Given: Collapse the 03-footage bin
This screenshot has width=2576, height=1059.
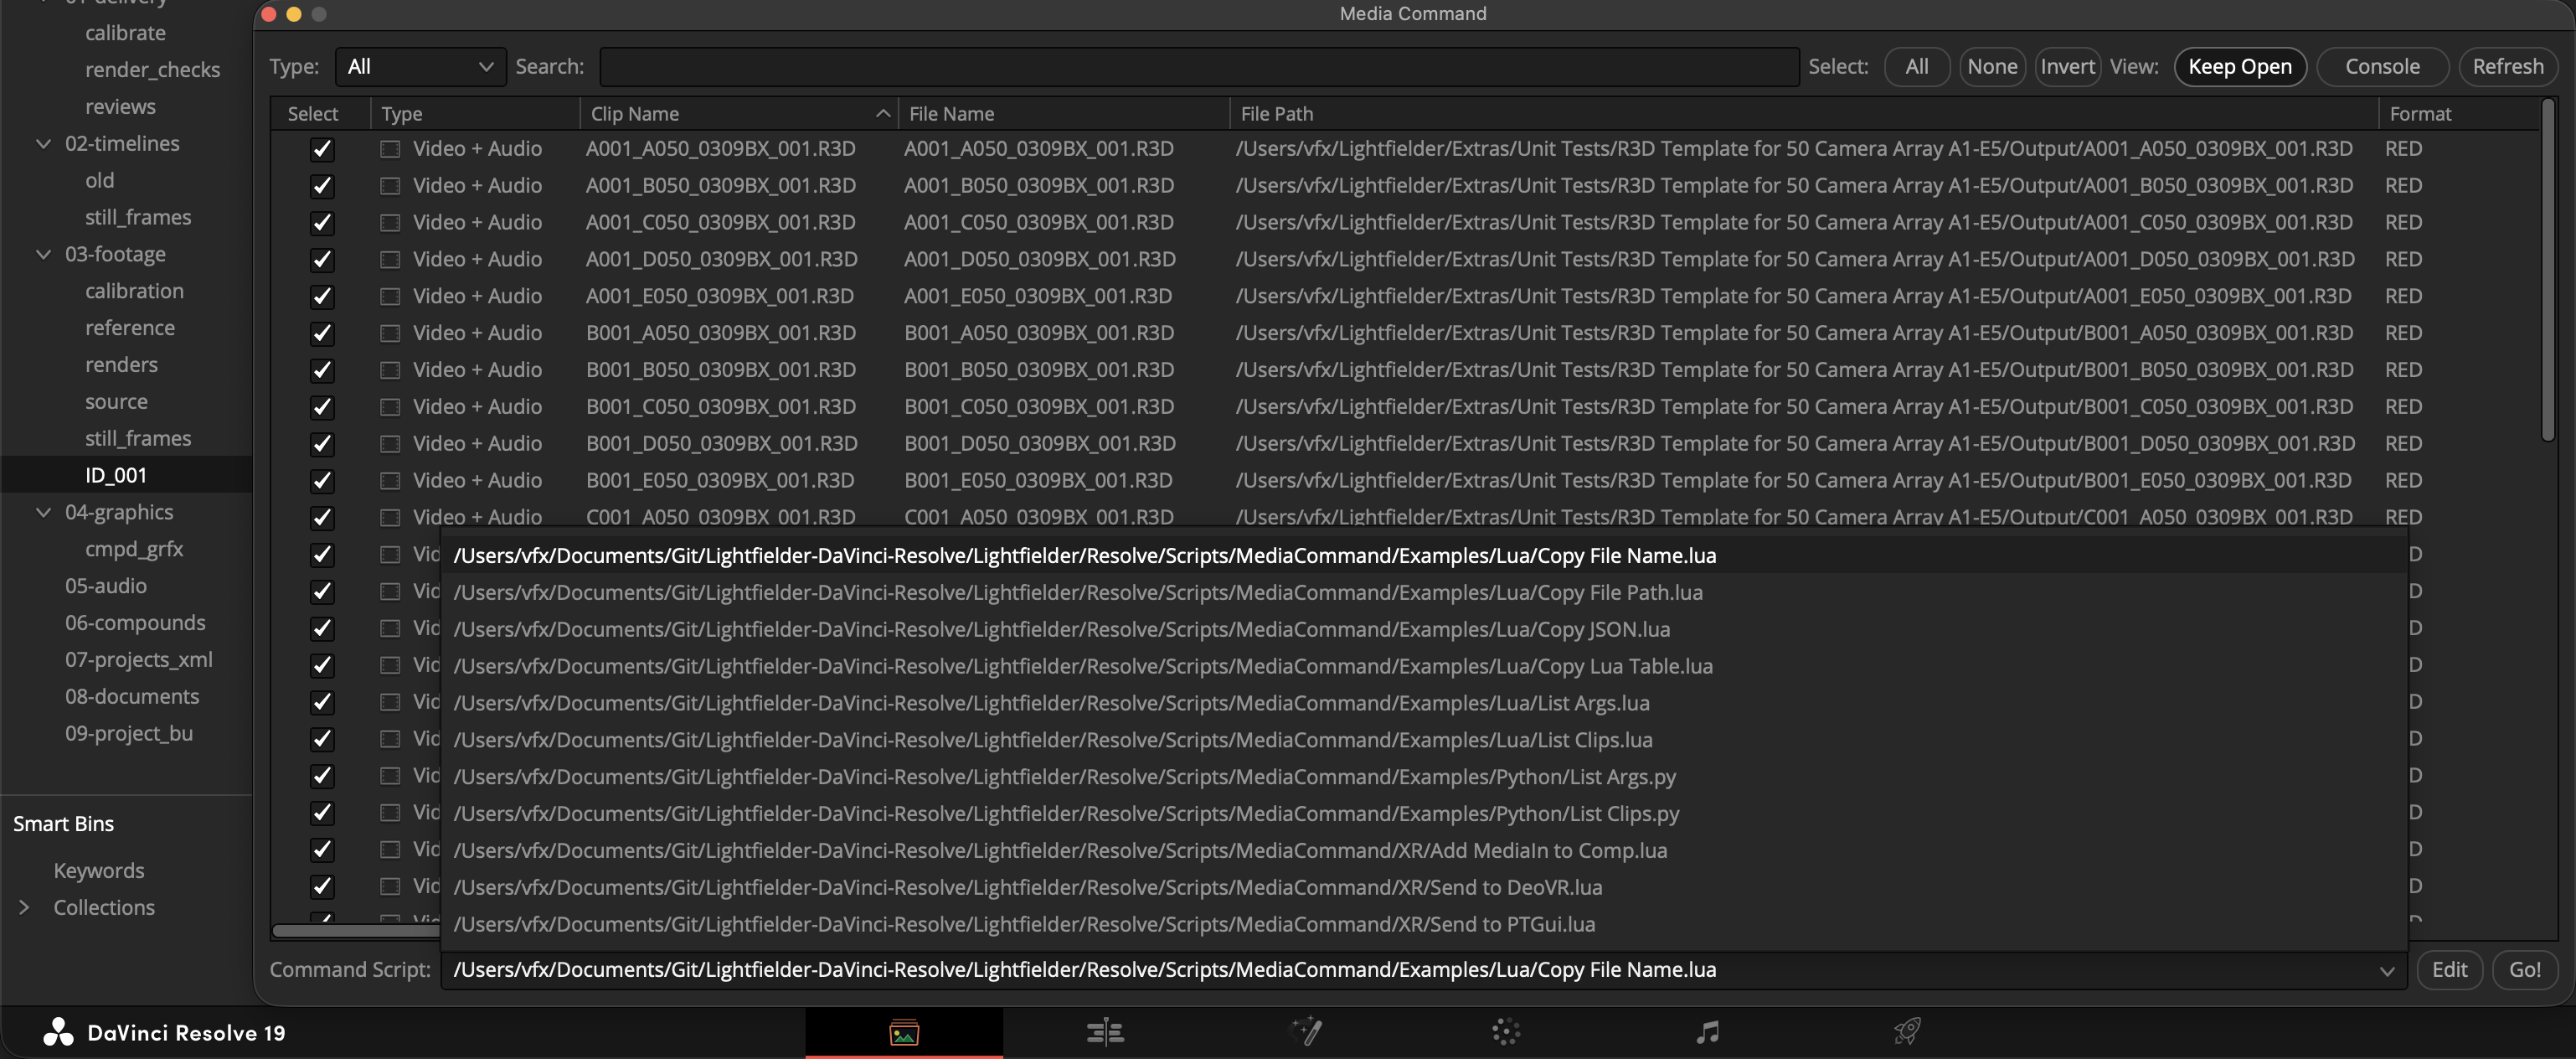Looking at the screenshot, I should [x=43, y=254].
